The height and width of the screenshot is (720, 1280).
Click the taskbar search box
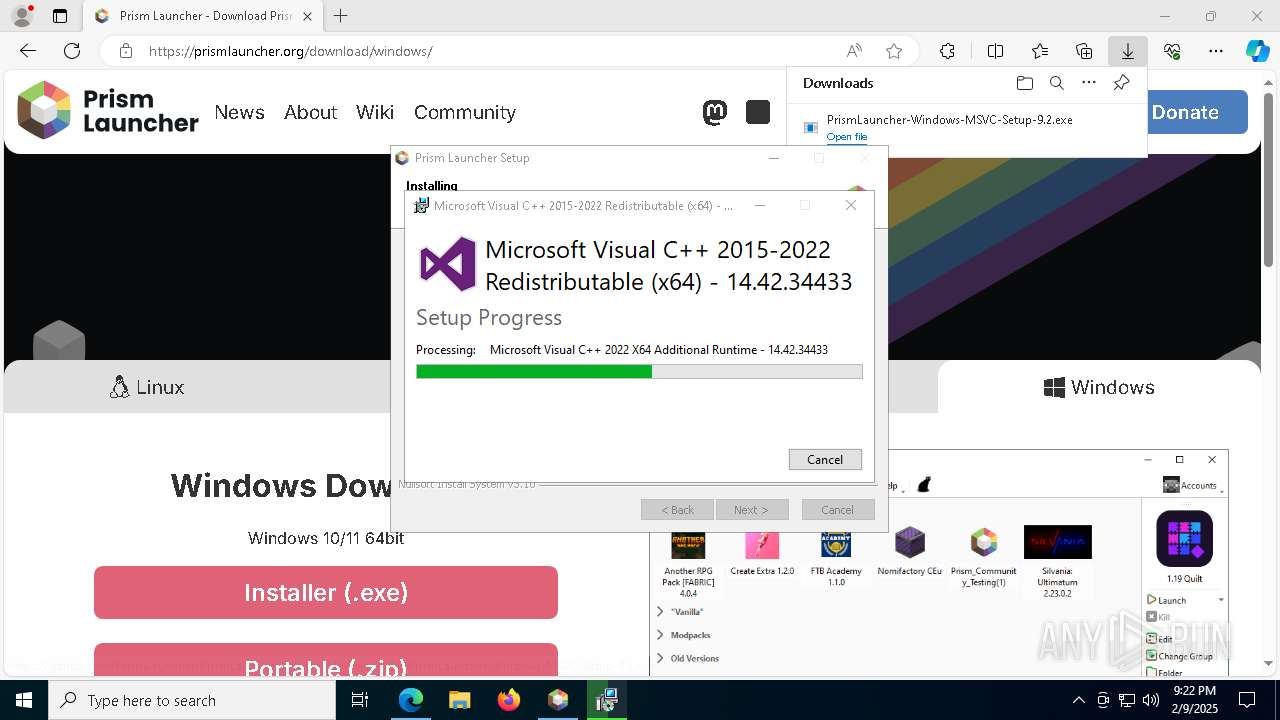point(192,700)
